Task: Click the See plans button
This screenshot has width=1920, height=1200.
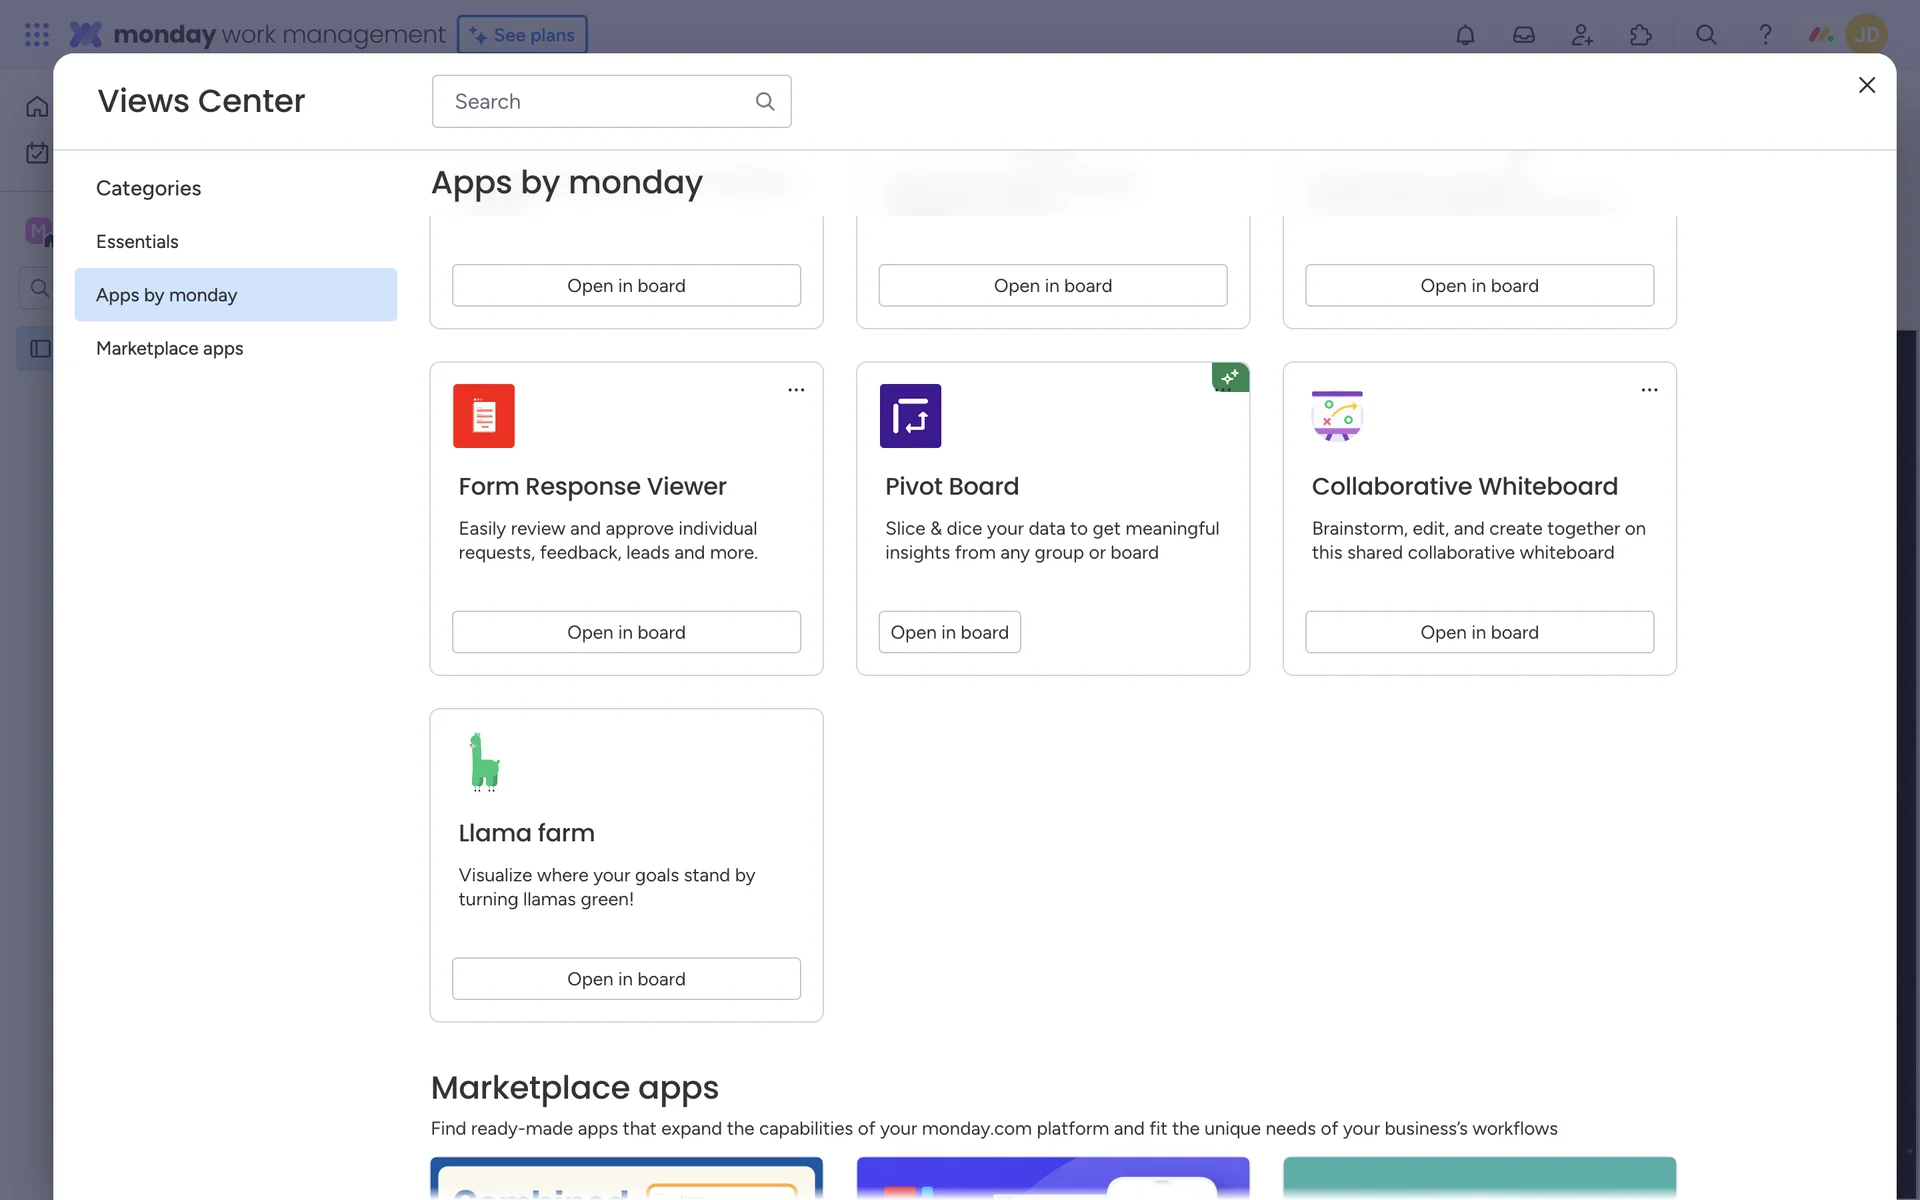Action: tap(522, 35)
